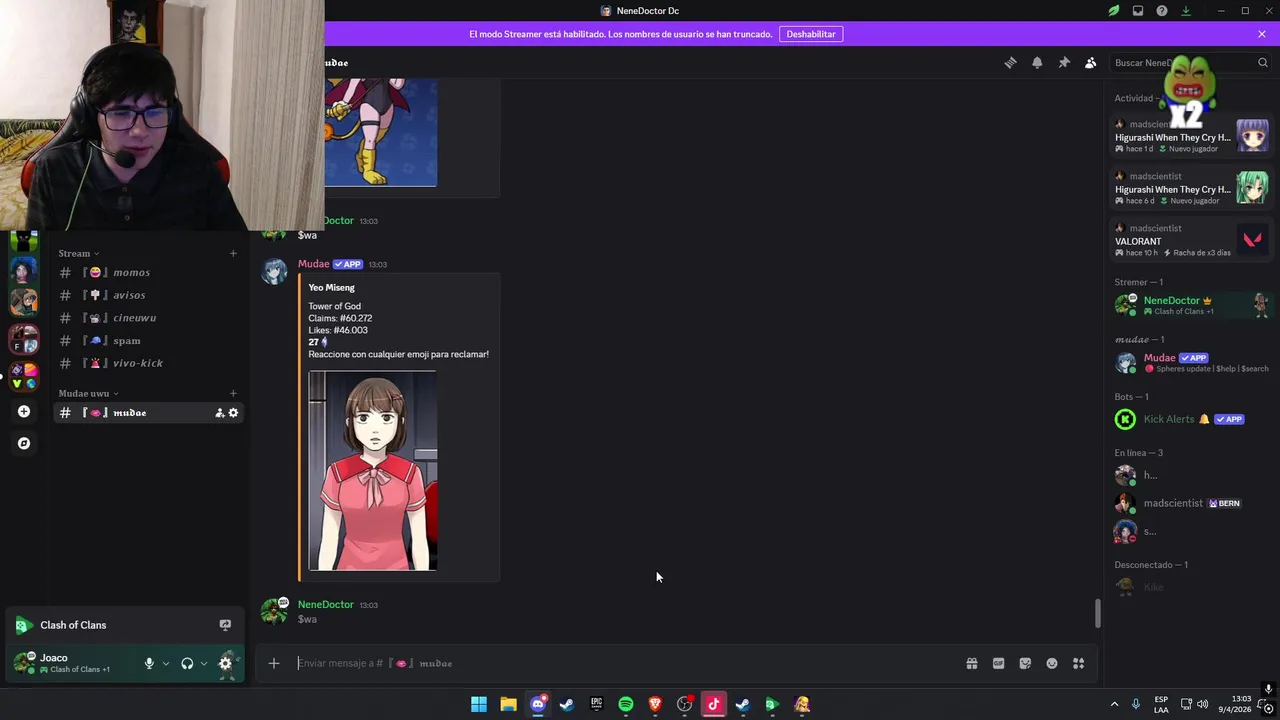Open notification settings bell icon
Viewport: 1280px width, 720px height.
pos(1037,62)
